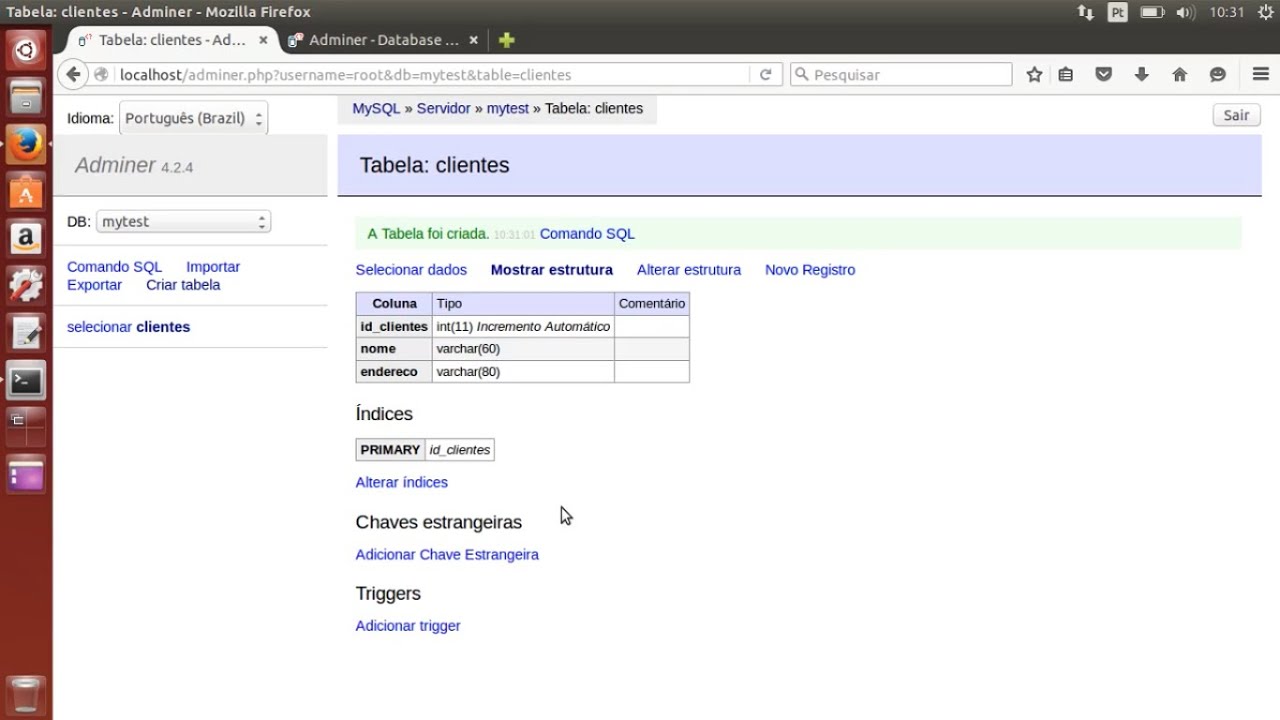Click the 'nome' column name cell

[x=394, y=349]
